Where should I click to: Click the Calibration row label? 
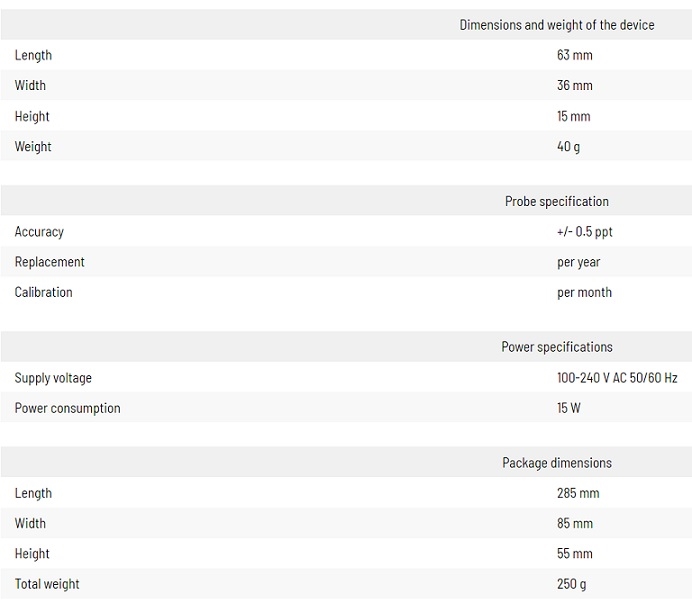[43, 293]
